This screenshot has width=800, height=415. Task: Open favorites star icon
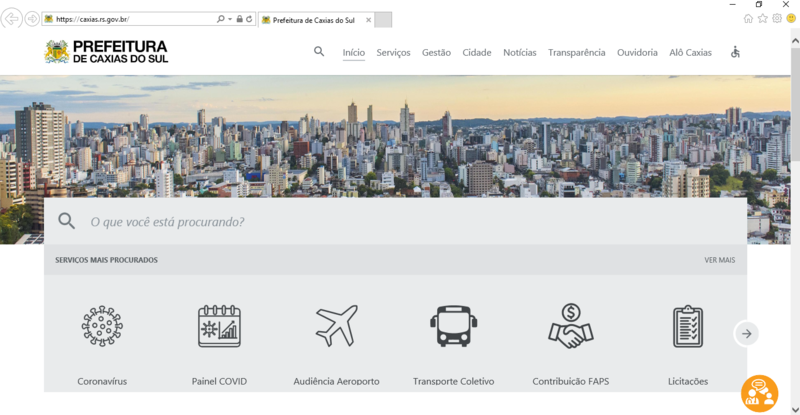pyautogui.click(x=762, y=19)
